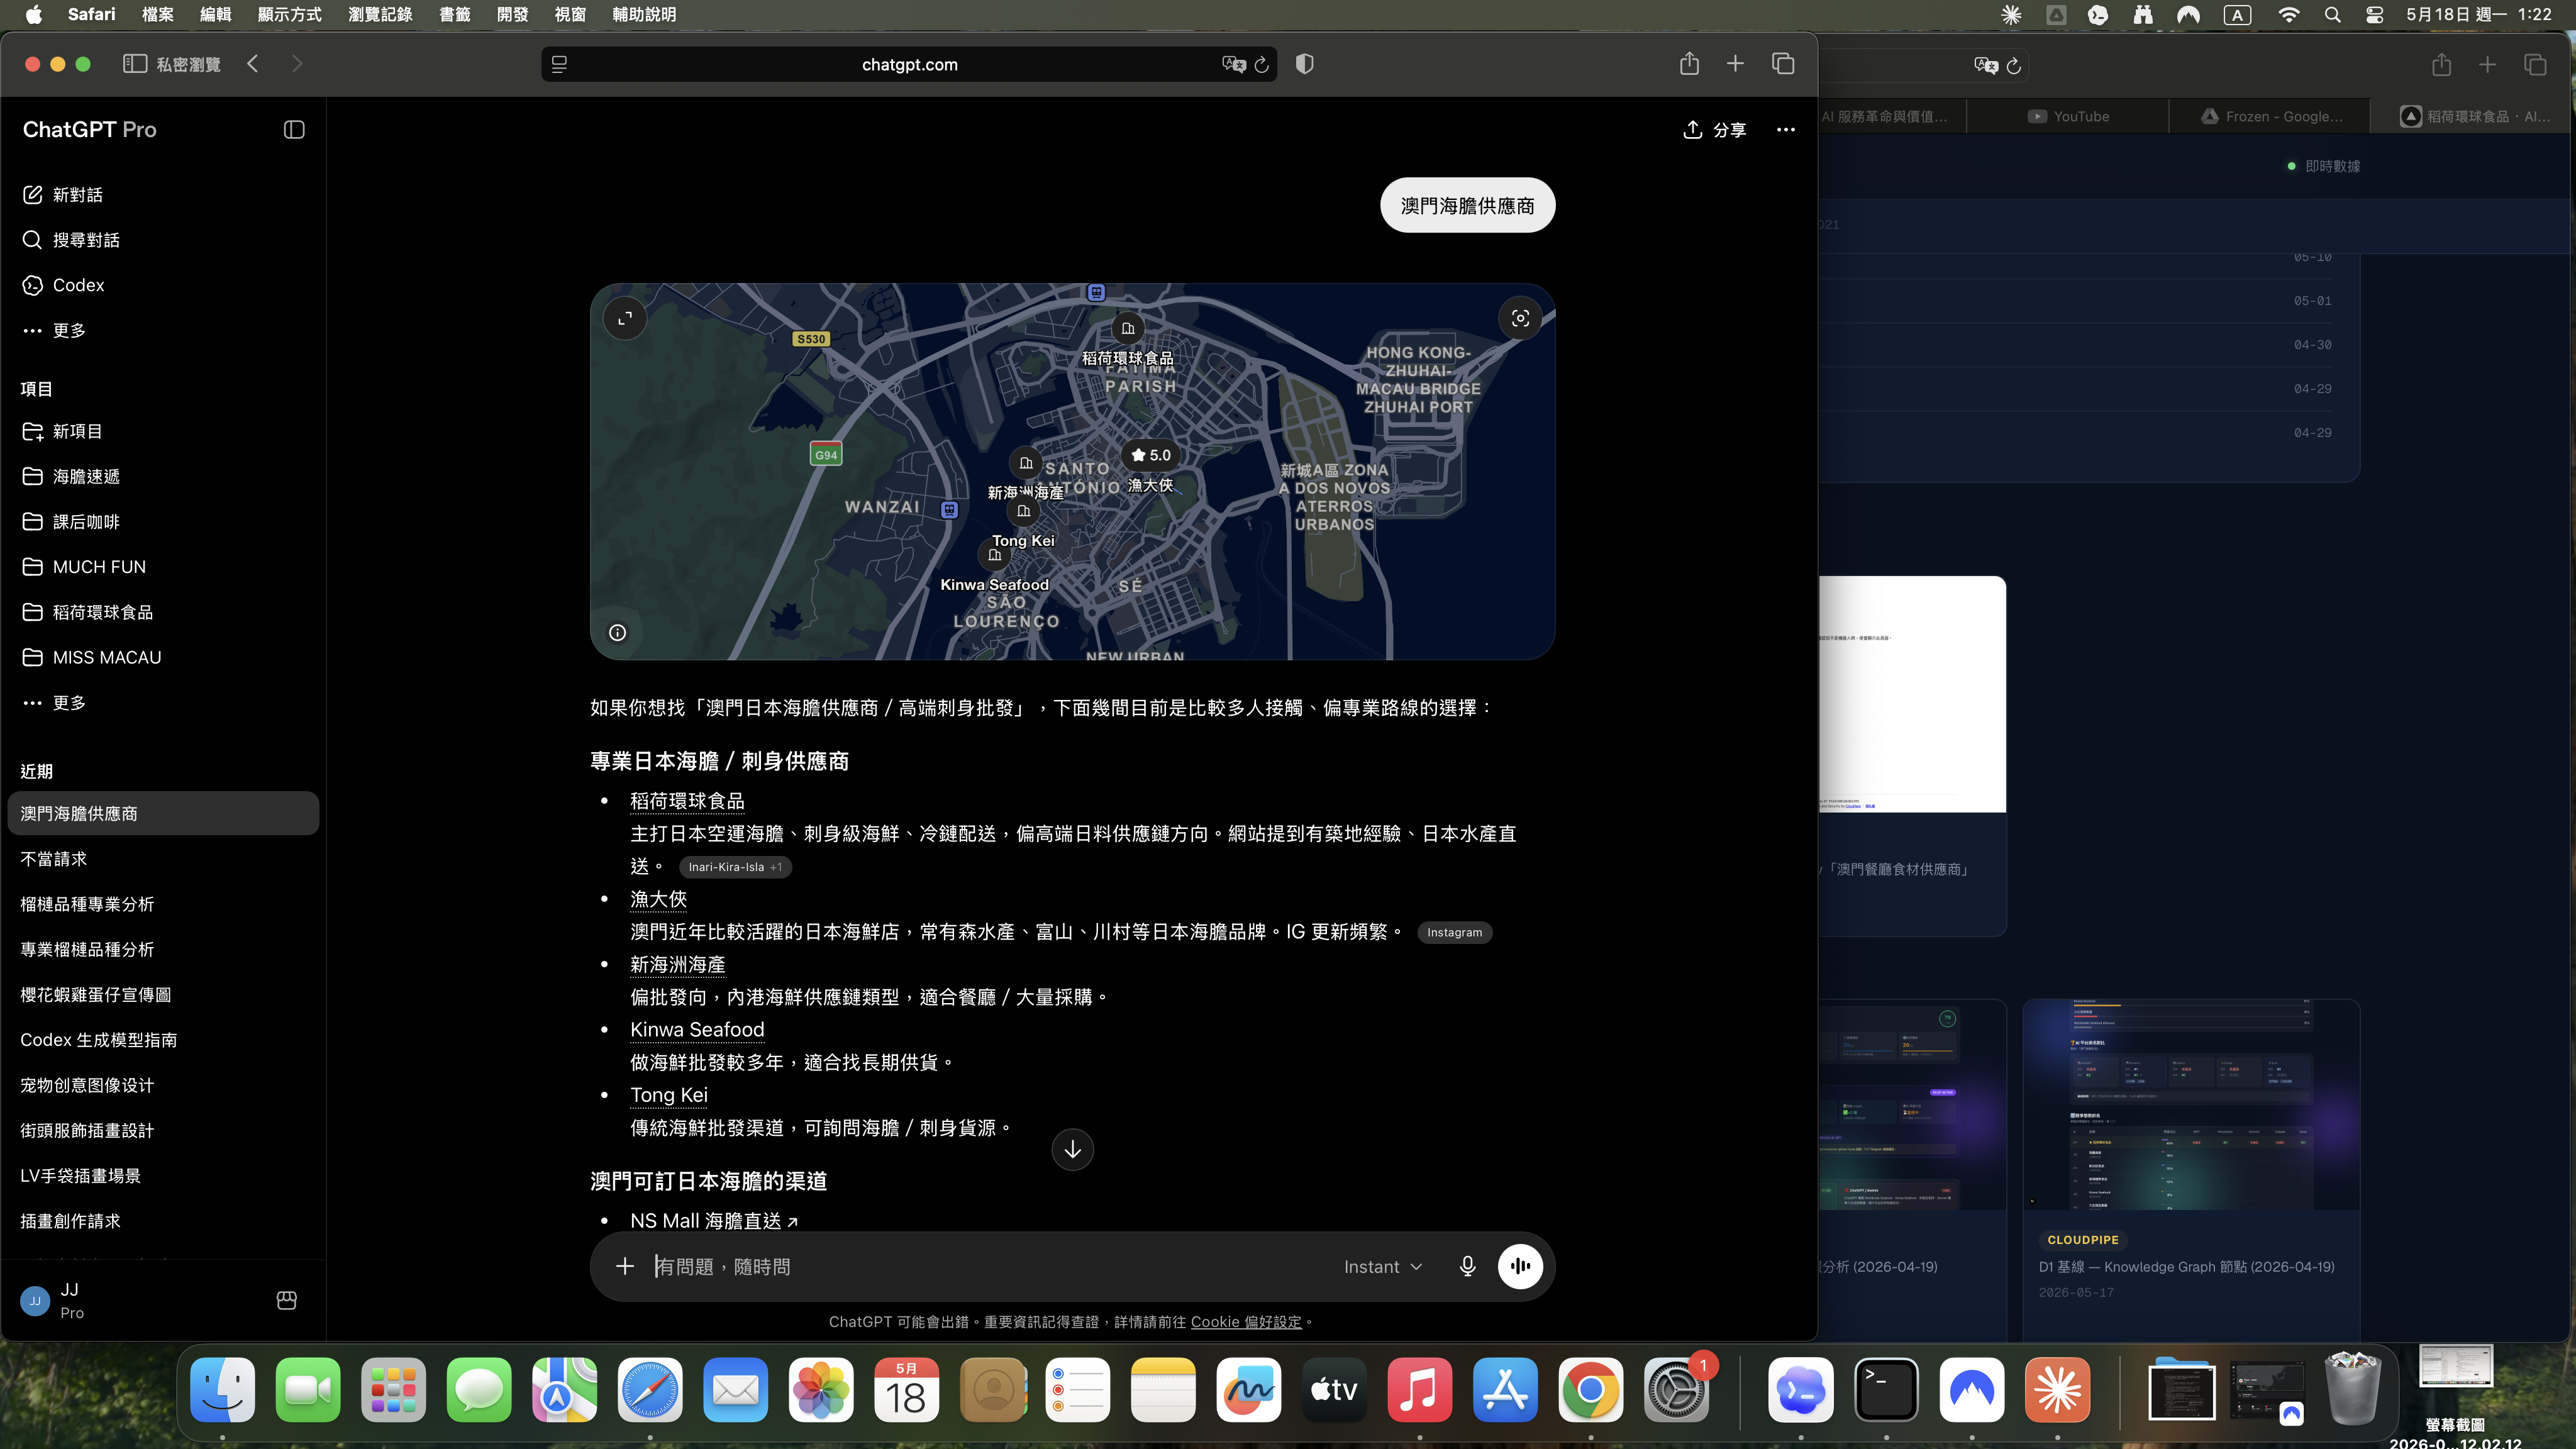Open the 榴槤品種專業分析 recent chat
The image size is (2576, 1449).
(x=163, y=904)
